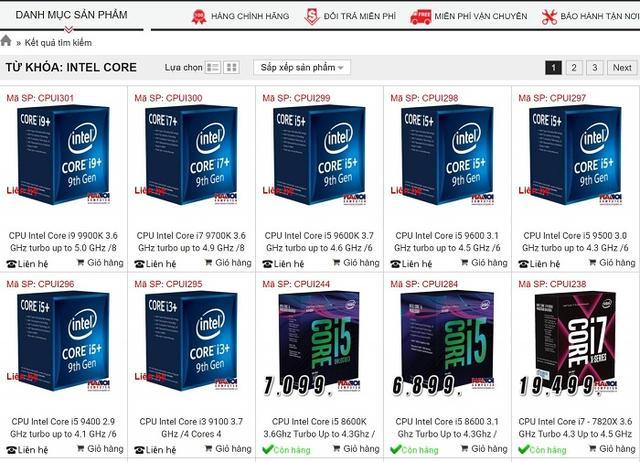Click the Bảo Hành Tận Nơi tools icon

(x=549, y=17)
